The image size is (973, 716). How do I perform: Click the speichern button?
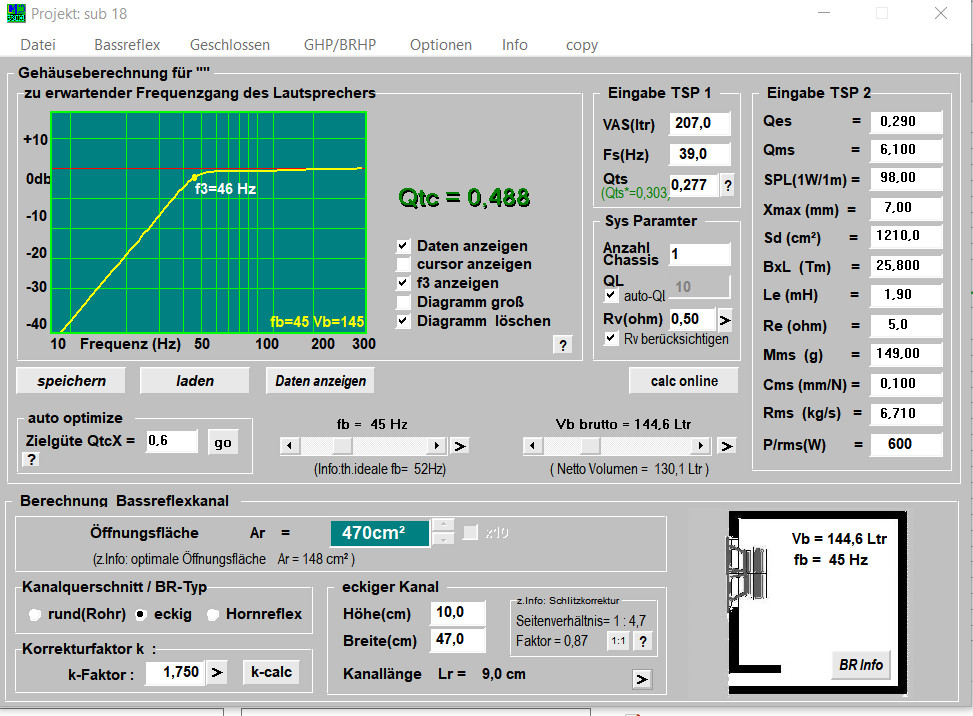71,381
